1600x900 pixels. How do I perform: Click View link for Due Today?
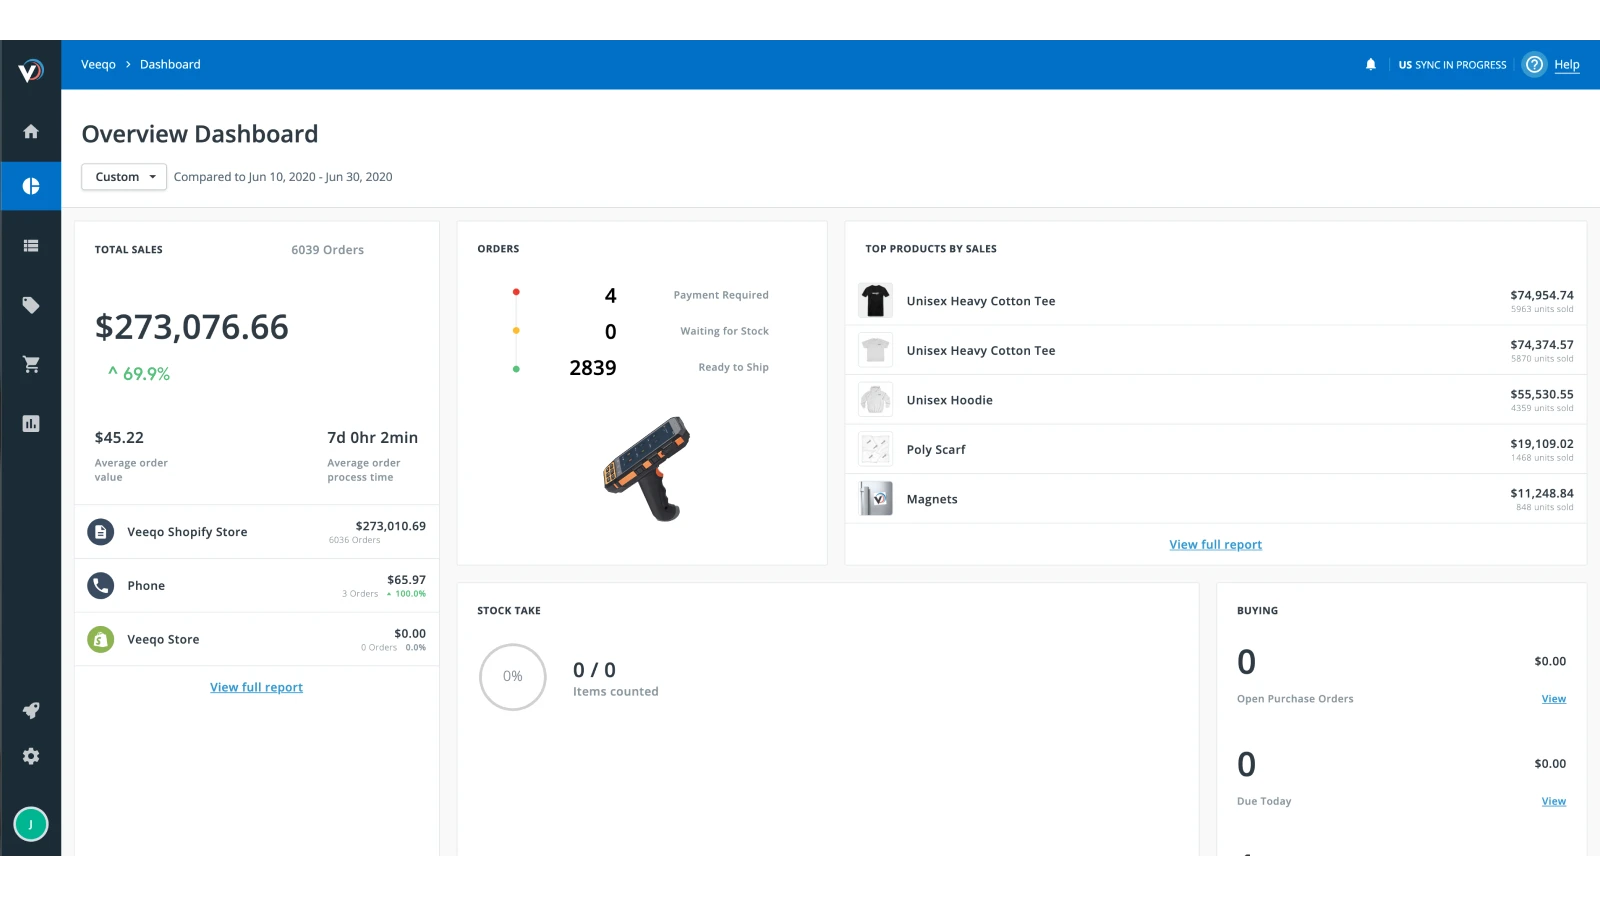pos(1554,801)
